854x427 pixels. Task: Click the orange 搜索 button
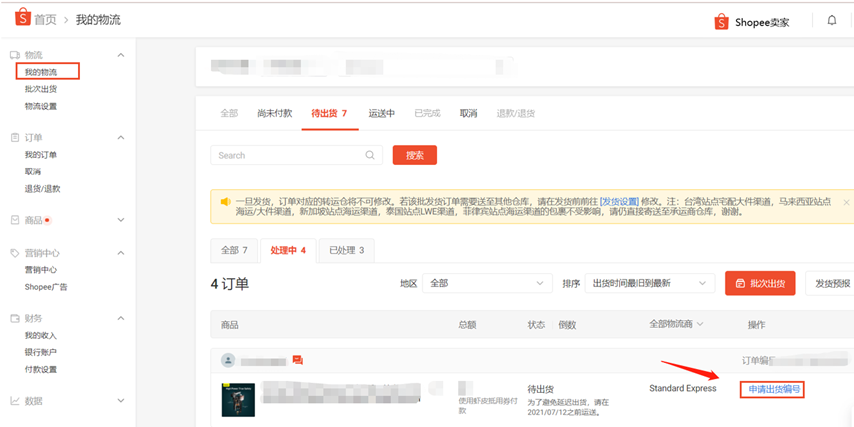pos(414,155)
